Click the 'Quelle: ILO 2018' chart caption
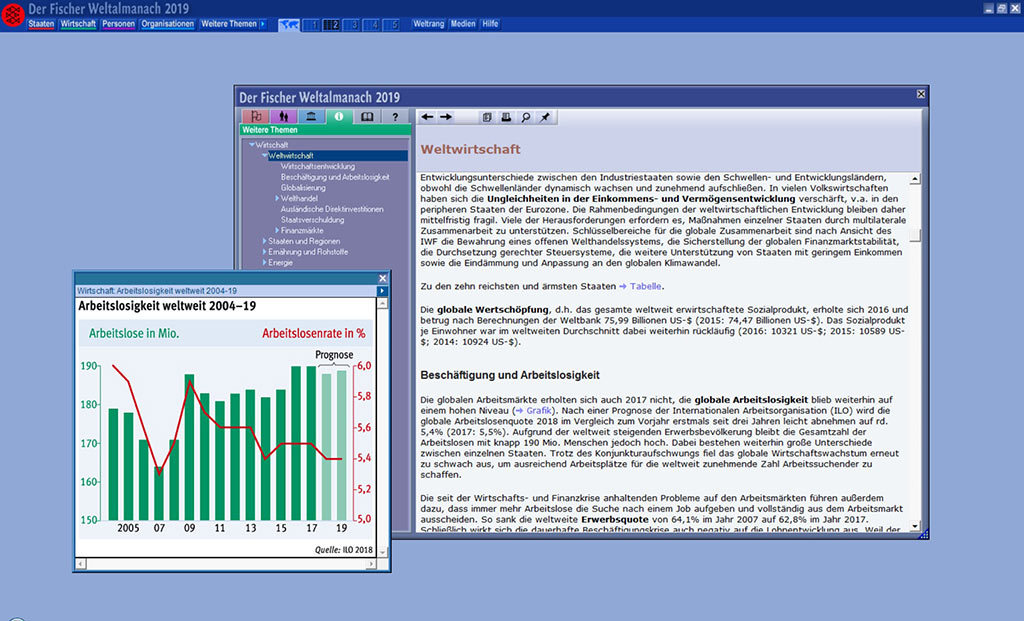 tap(344, 550)
